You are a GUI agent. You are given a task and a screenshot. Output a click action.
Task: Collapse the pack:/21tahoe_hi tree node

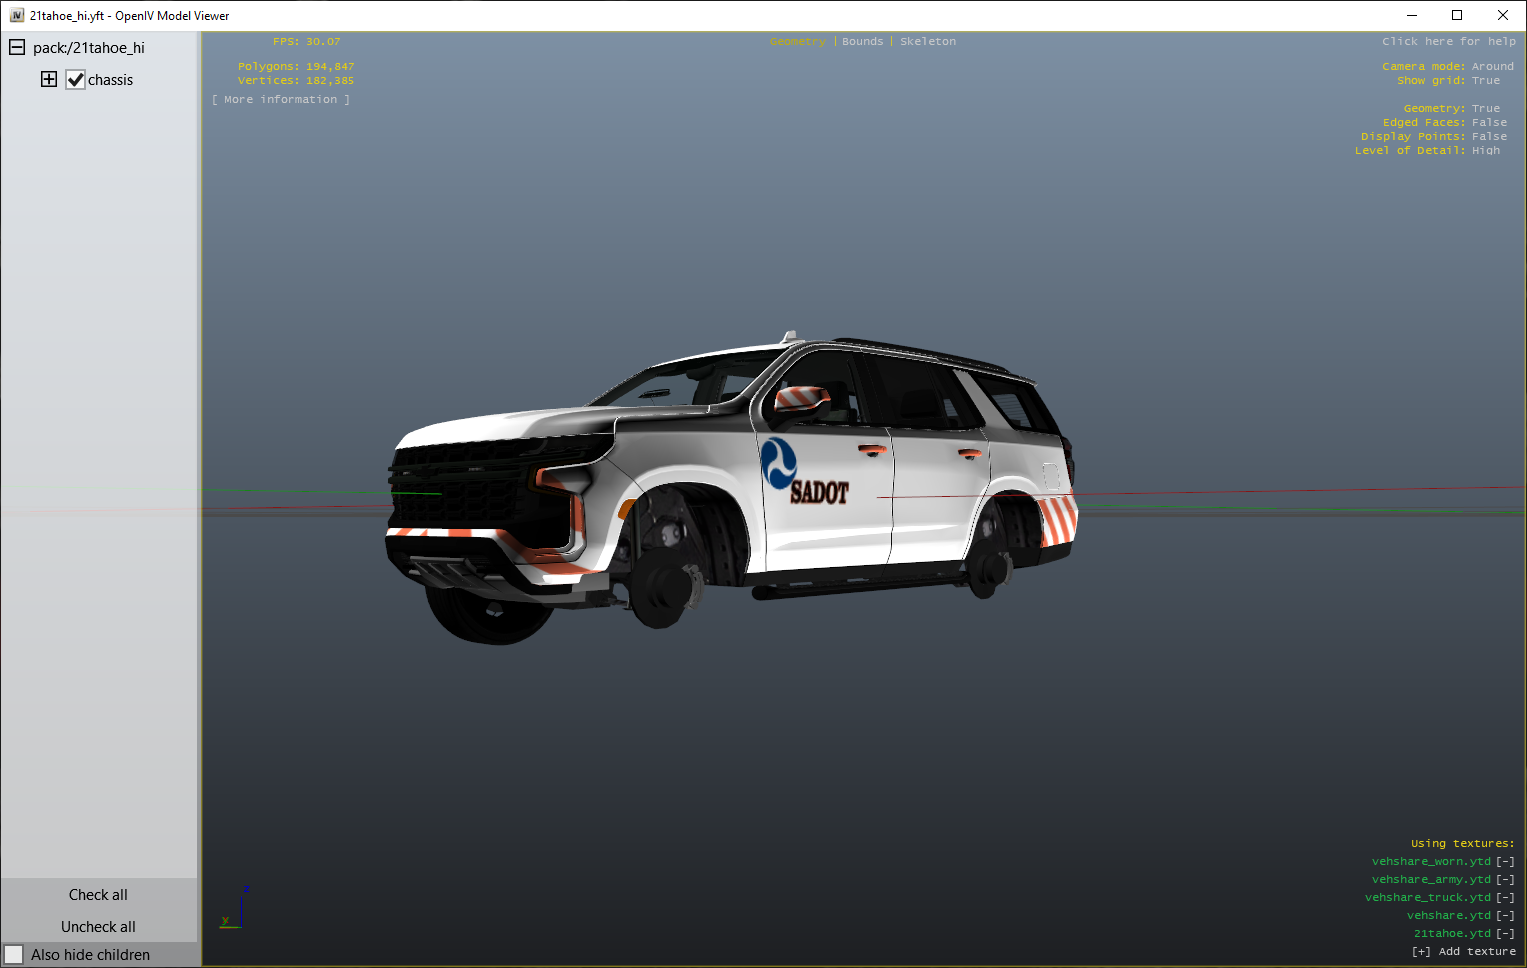tap(17, 47)
